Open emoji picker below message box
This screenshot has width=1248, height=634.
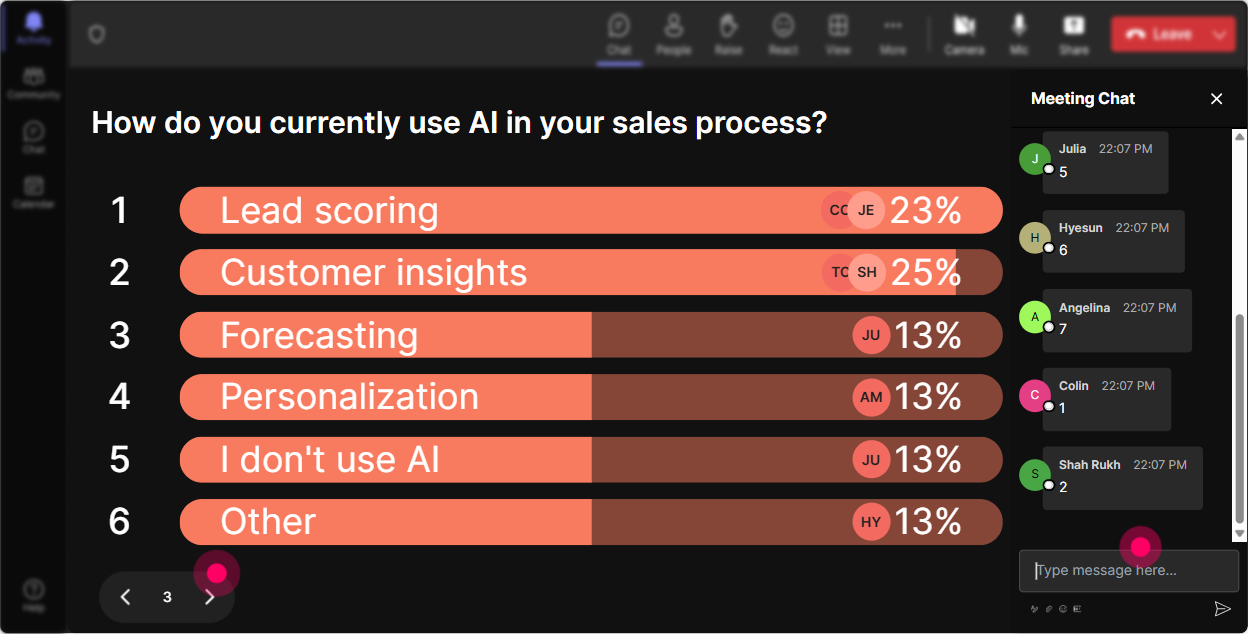(1063, 608)
